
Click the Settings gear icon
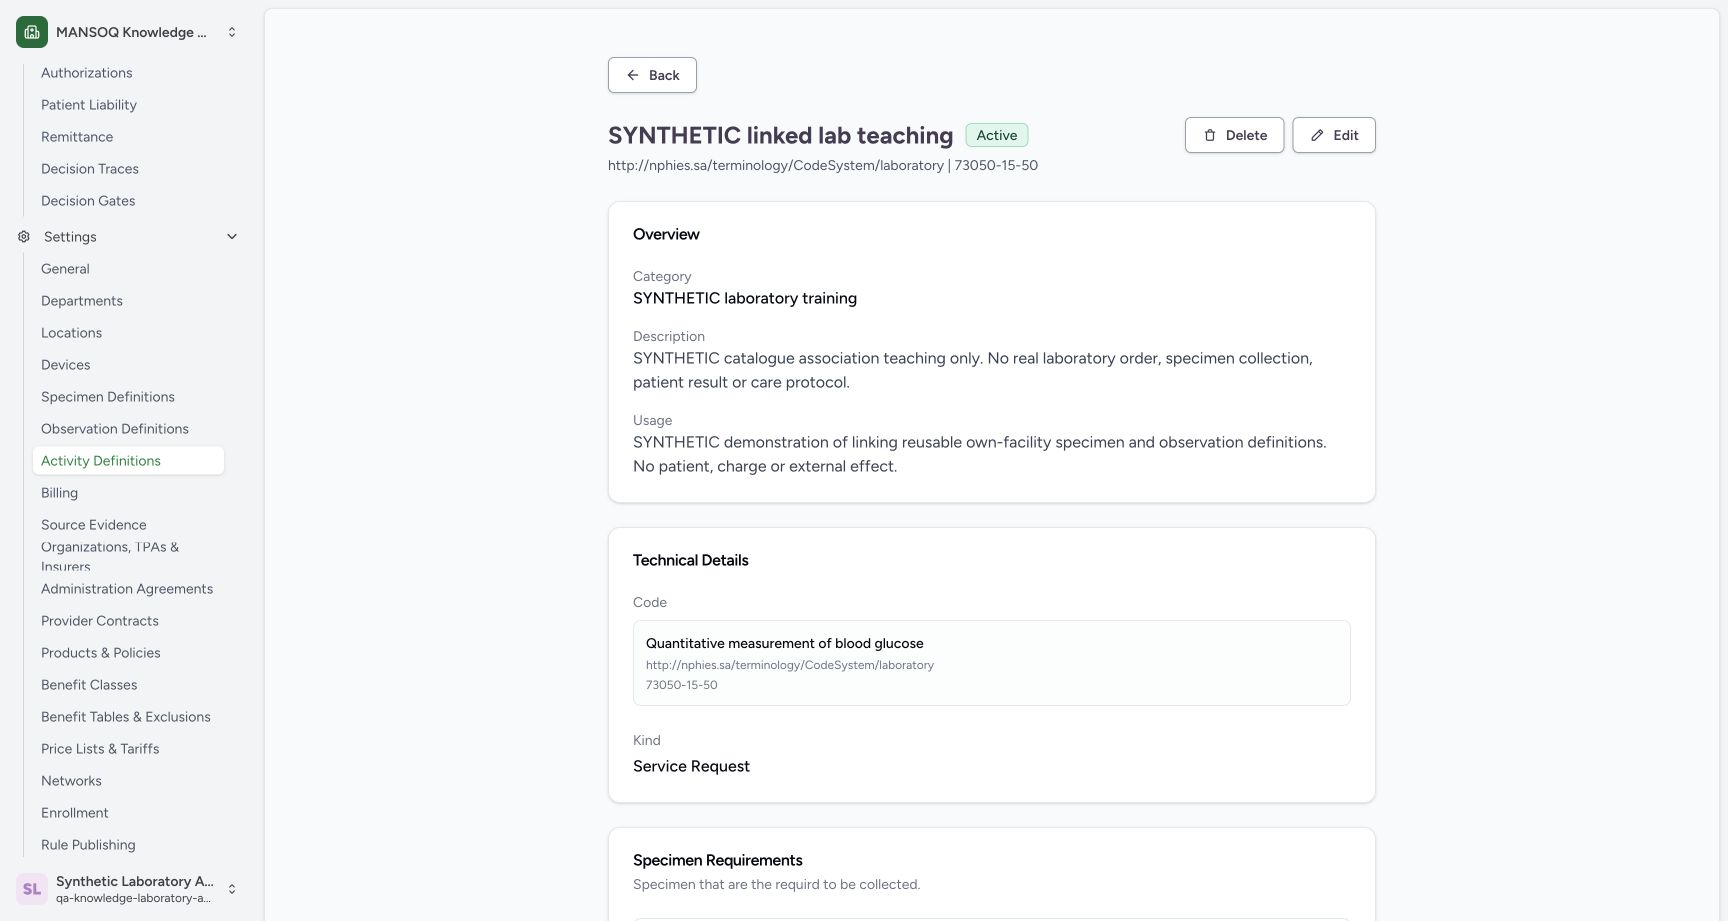click(x=24, y=237)
